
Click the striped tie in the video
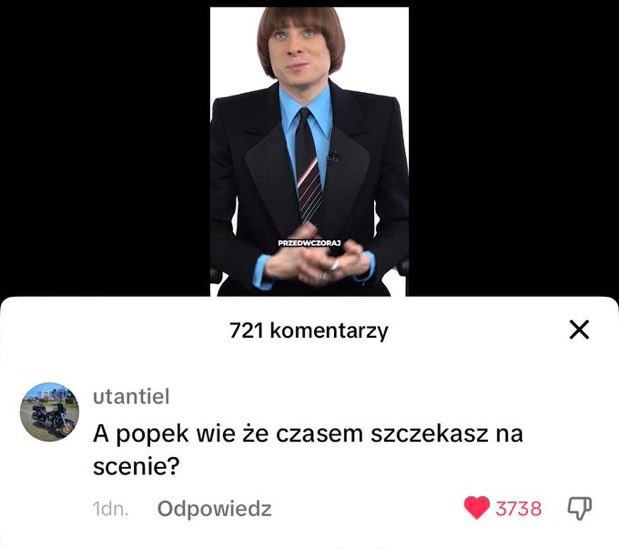[308, 166]
